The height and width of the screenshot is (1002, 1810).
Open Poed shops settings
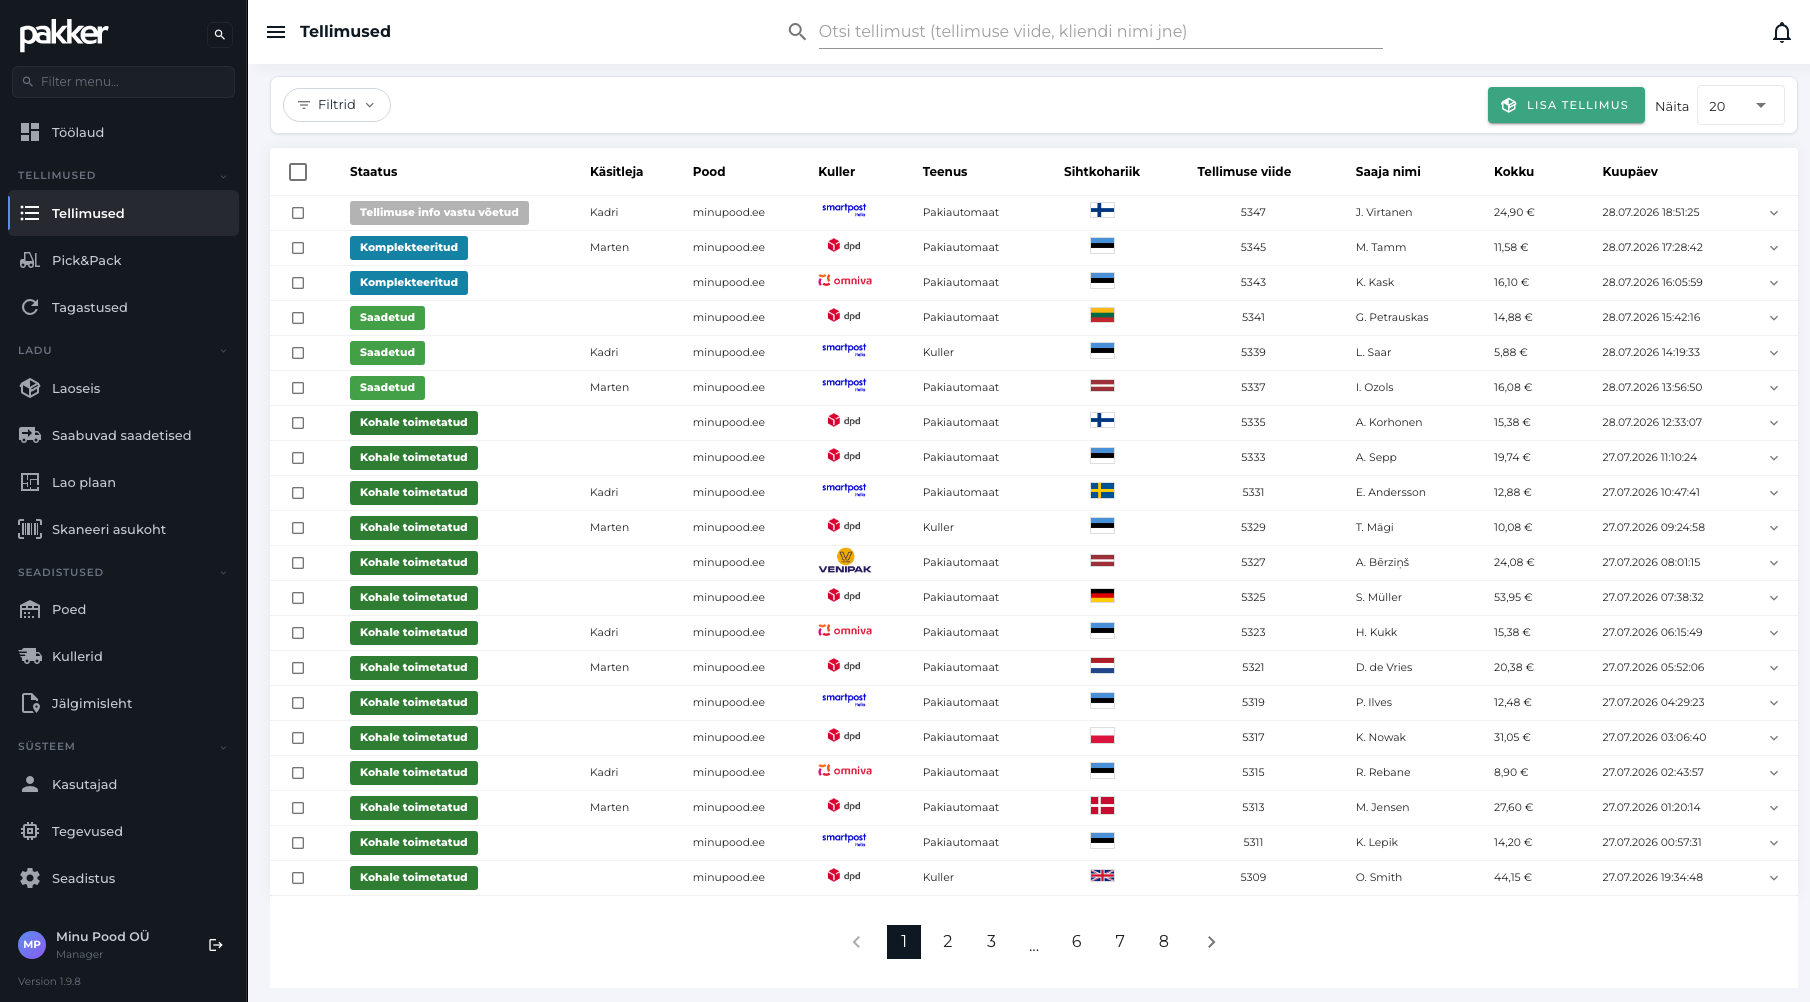point(123,609)
